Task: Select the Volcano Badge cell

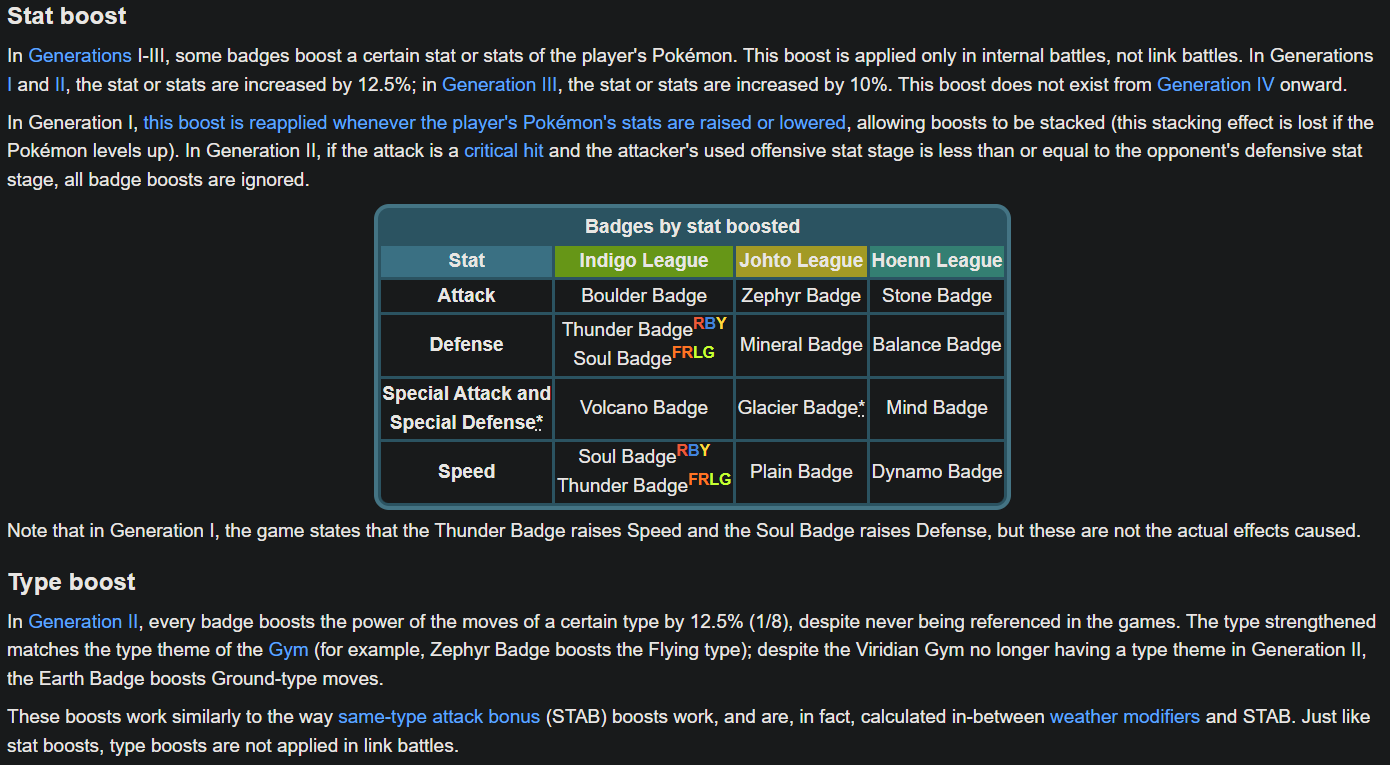Action: tap(644, 408)
